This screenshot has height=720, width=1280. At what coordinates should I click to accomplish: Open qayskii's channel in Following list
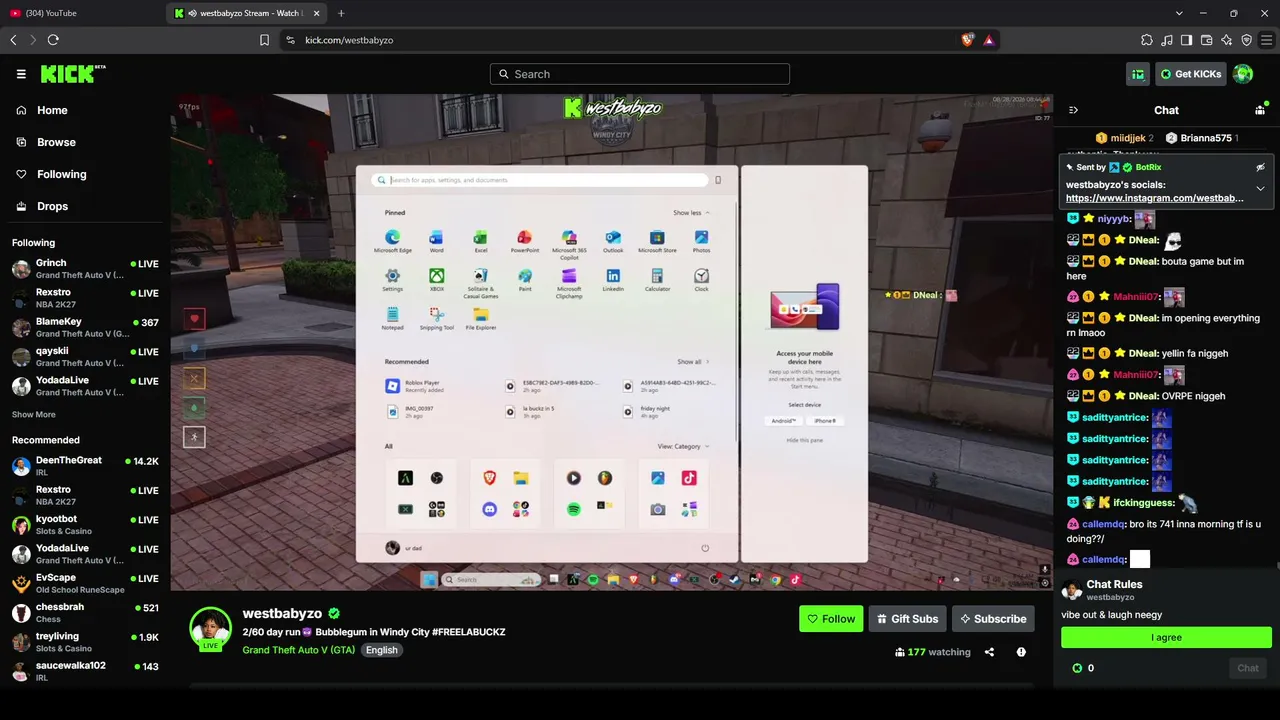[85, 357]
